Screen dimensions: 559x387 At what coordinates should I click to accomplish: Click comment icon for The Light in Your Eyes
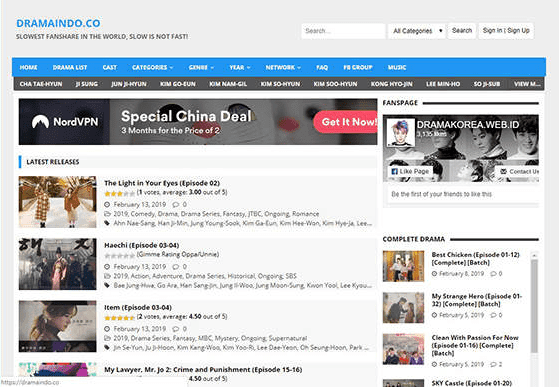tap(175, 205)
